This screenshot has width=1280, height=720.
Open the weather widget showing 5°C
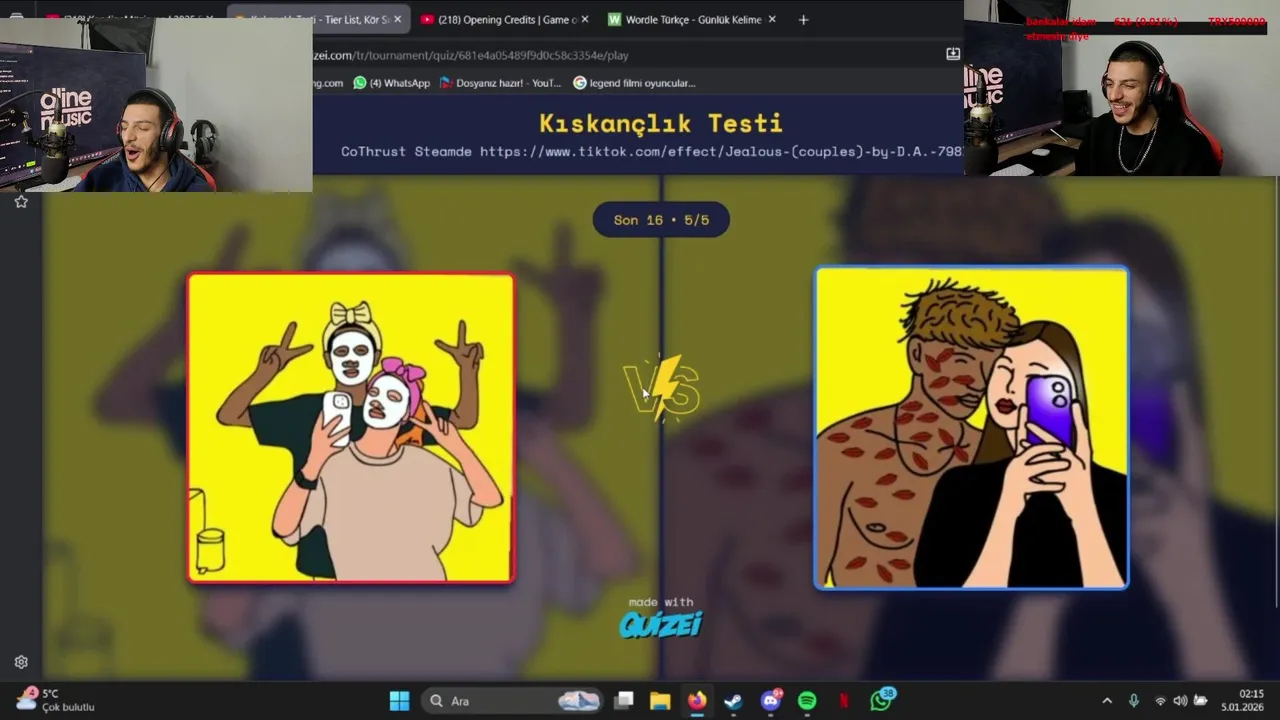(x=56, y=700)
